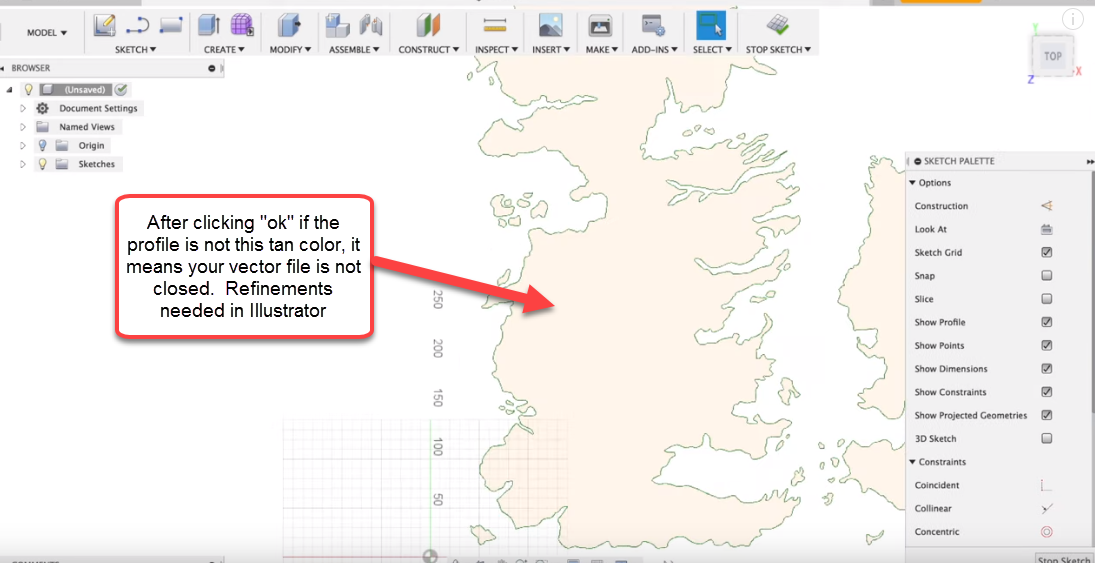Collapse the root (Unsaved) tree node
The image size is (1095, 563).
pos(10,89)
